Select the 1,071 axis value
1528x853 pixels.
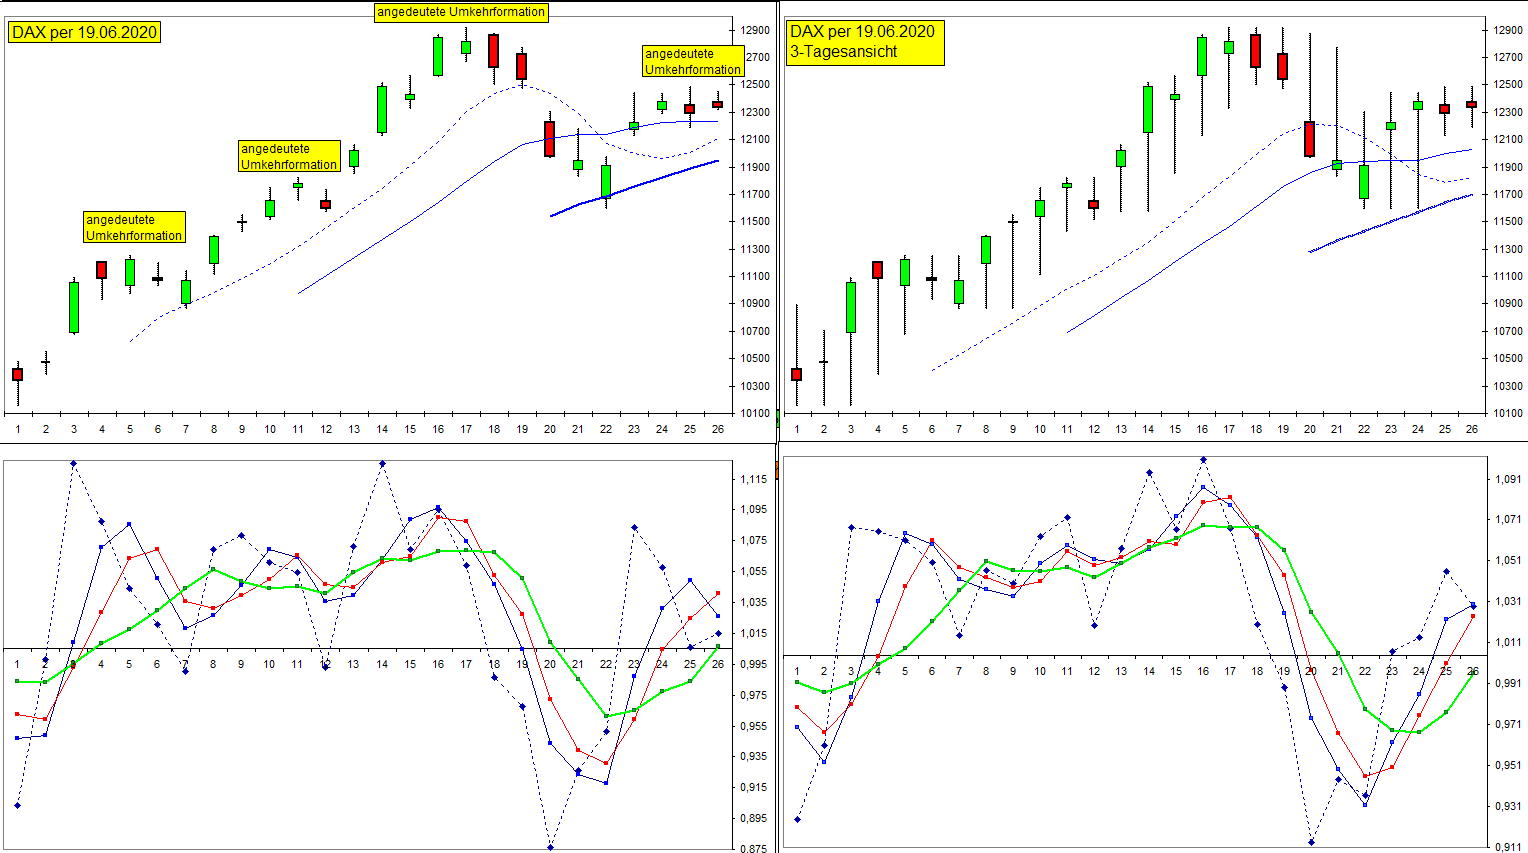[1508, 520]
